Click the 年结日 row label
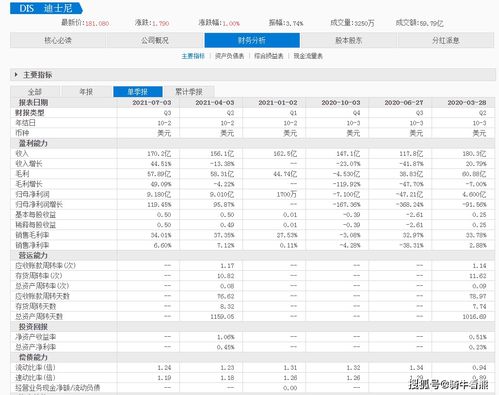The height and width of the screenshot is (395, 499). click(25, 123)
